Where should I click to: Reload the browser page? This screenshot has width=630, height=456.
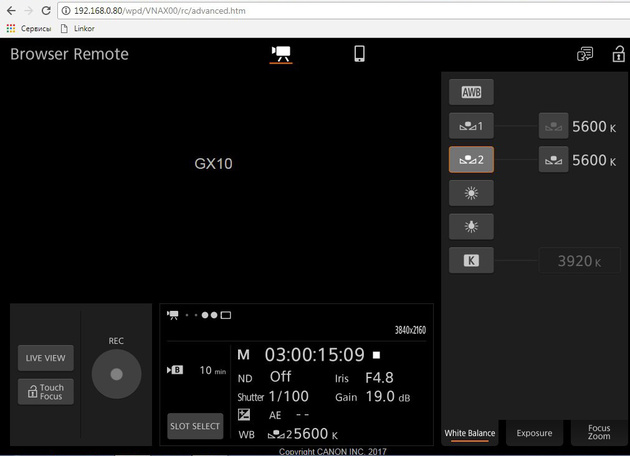coord(46,10)
